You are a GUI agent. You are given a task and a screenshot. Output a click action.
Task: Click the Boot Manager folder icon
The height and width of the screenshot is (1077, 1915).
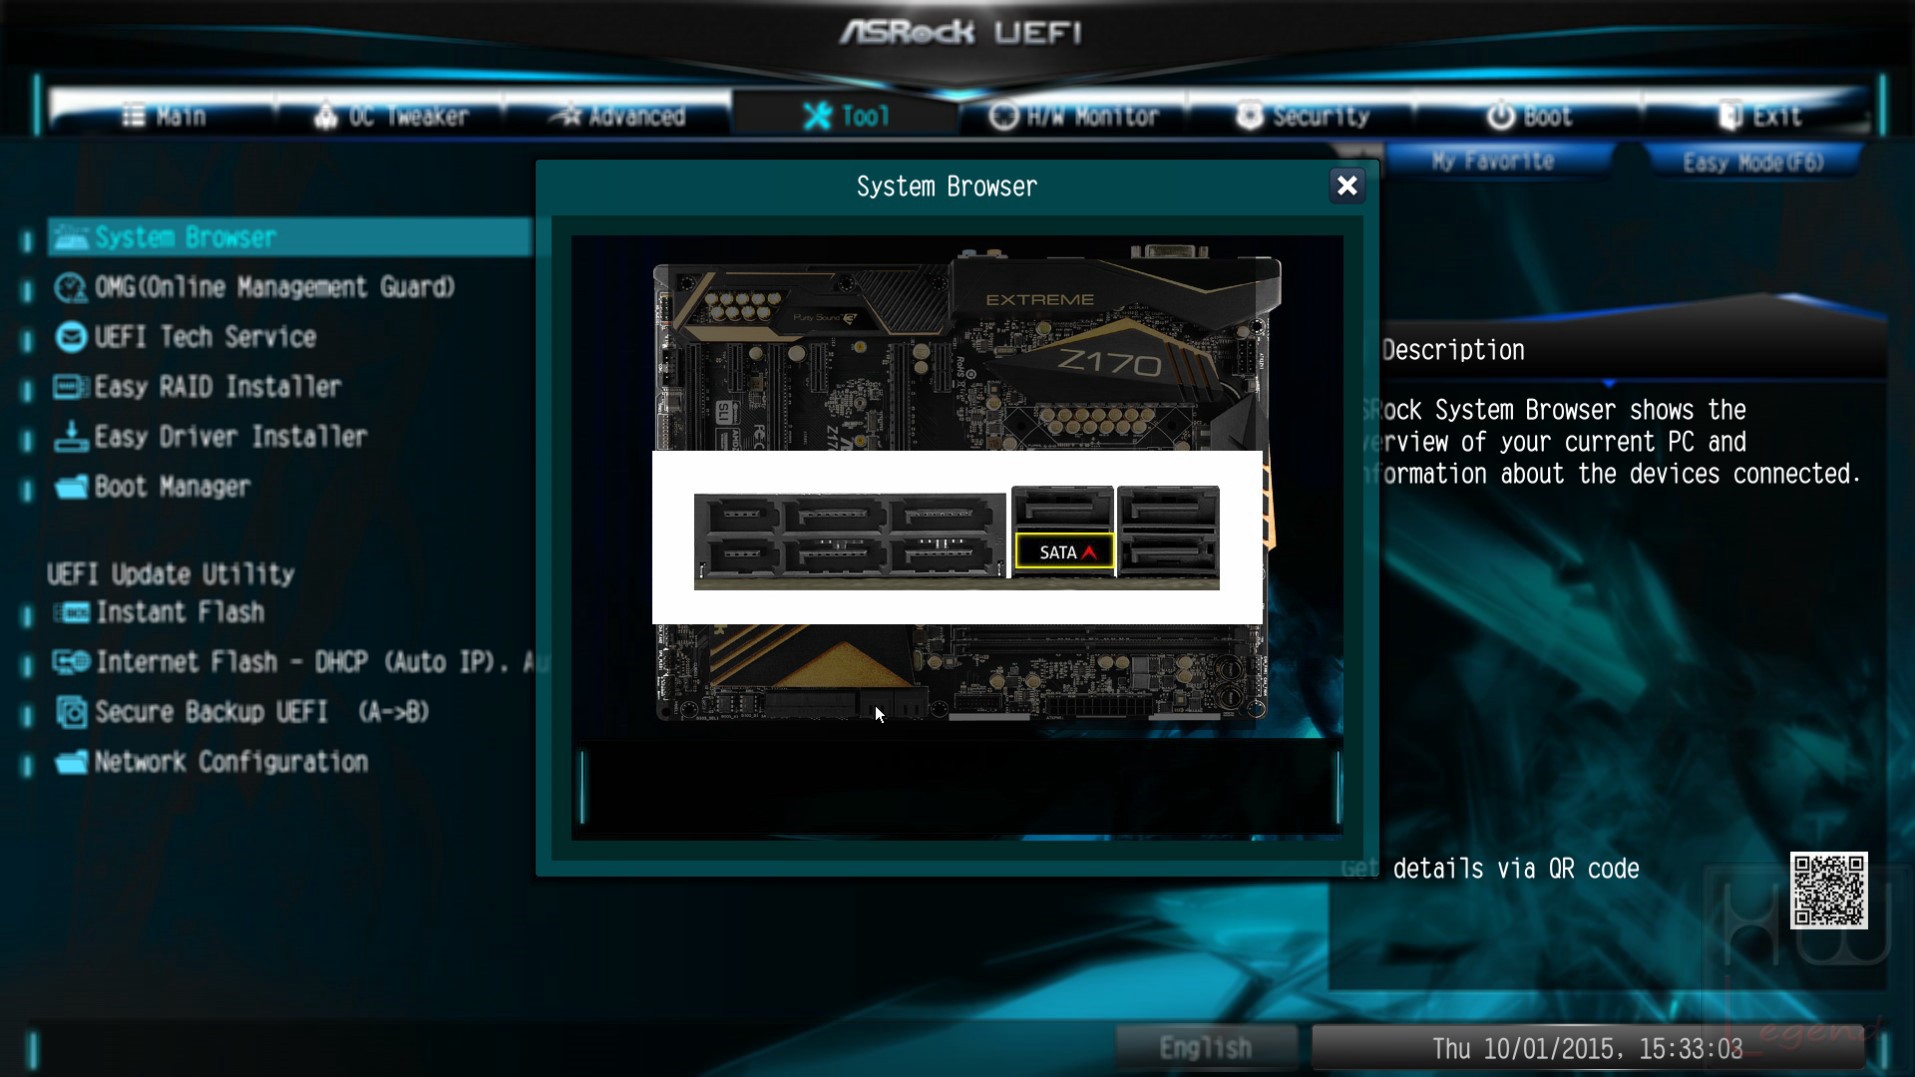pos(70,487)
